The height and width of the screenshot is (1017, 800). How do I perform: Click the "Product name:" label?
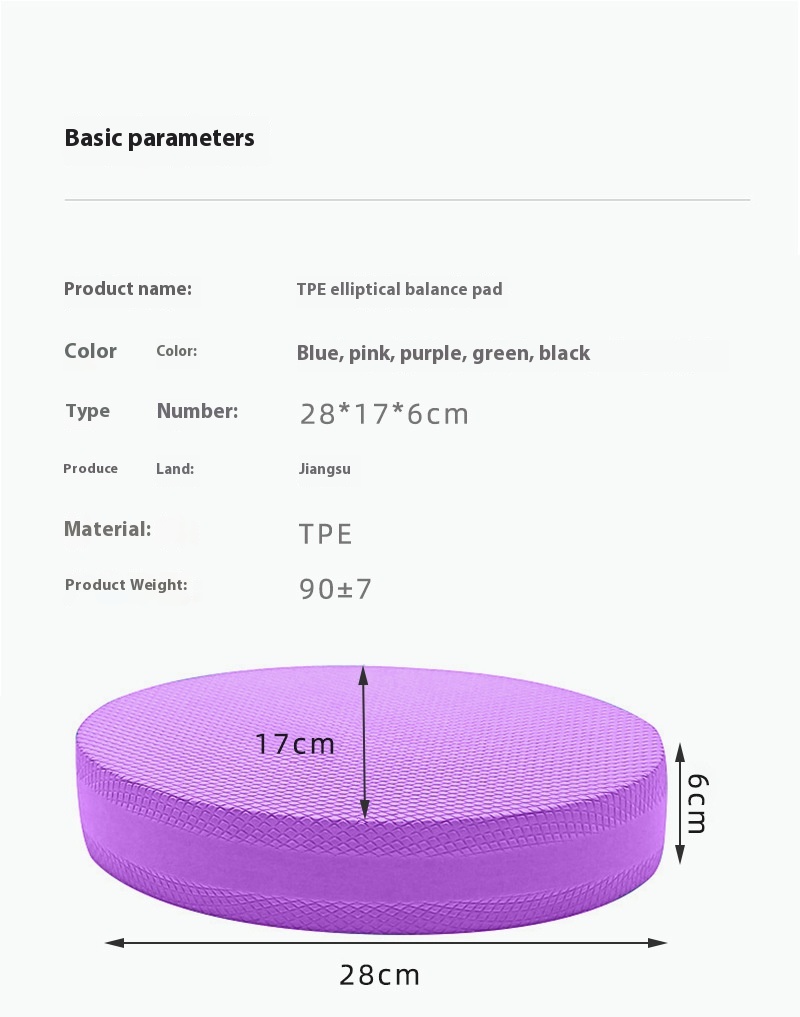point(127,289)
